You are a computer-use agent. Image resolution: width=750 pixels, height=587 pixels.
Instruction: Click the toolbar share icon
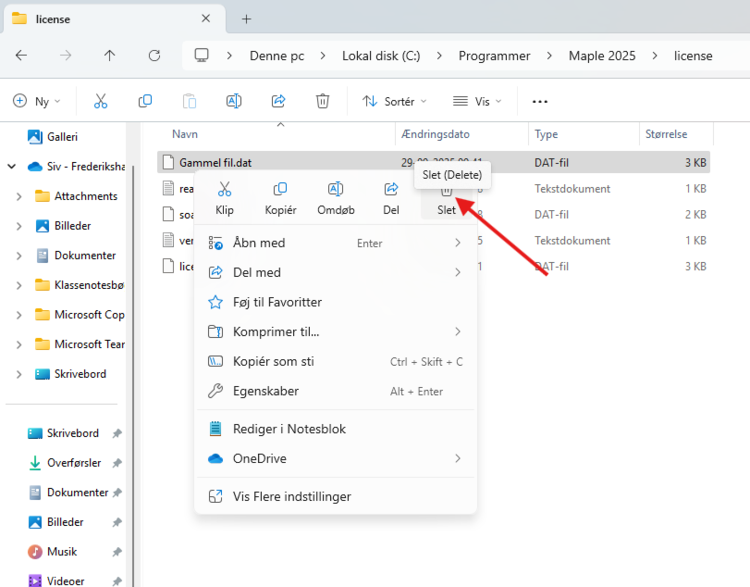pos(278,101)
